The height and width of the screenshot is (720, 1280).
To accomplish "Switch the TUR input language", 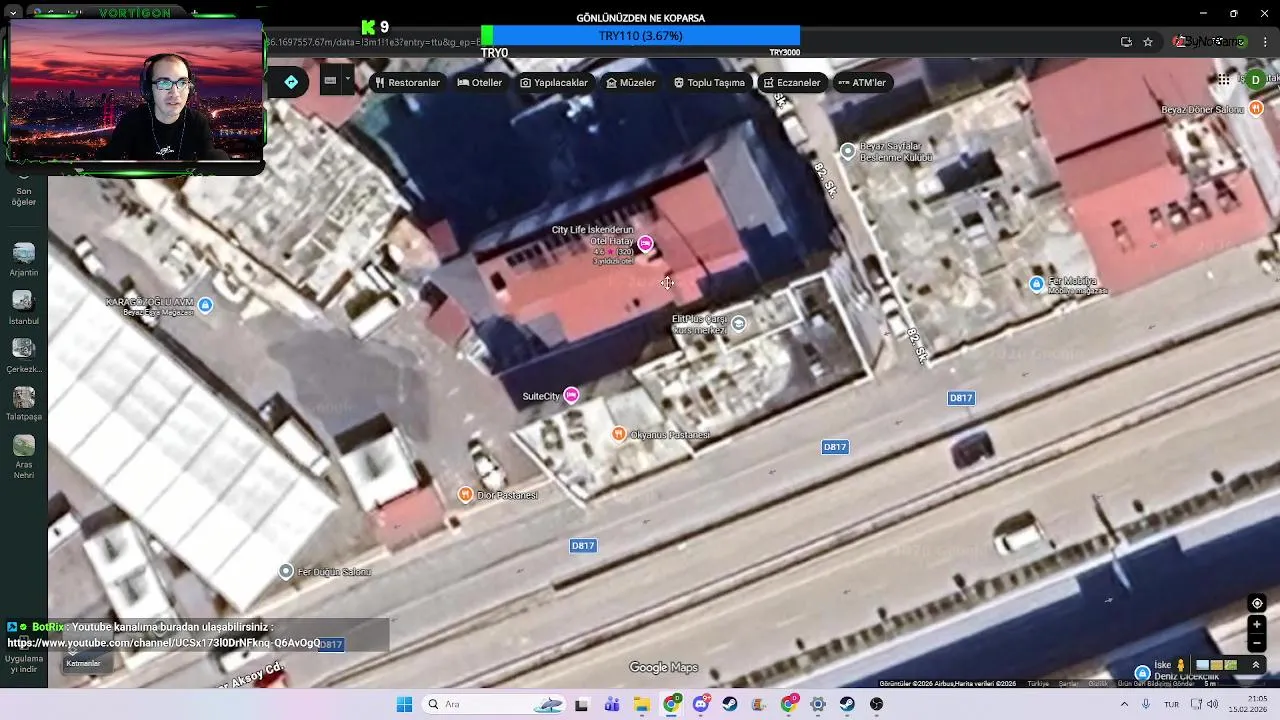I will 1171,704.
